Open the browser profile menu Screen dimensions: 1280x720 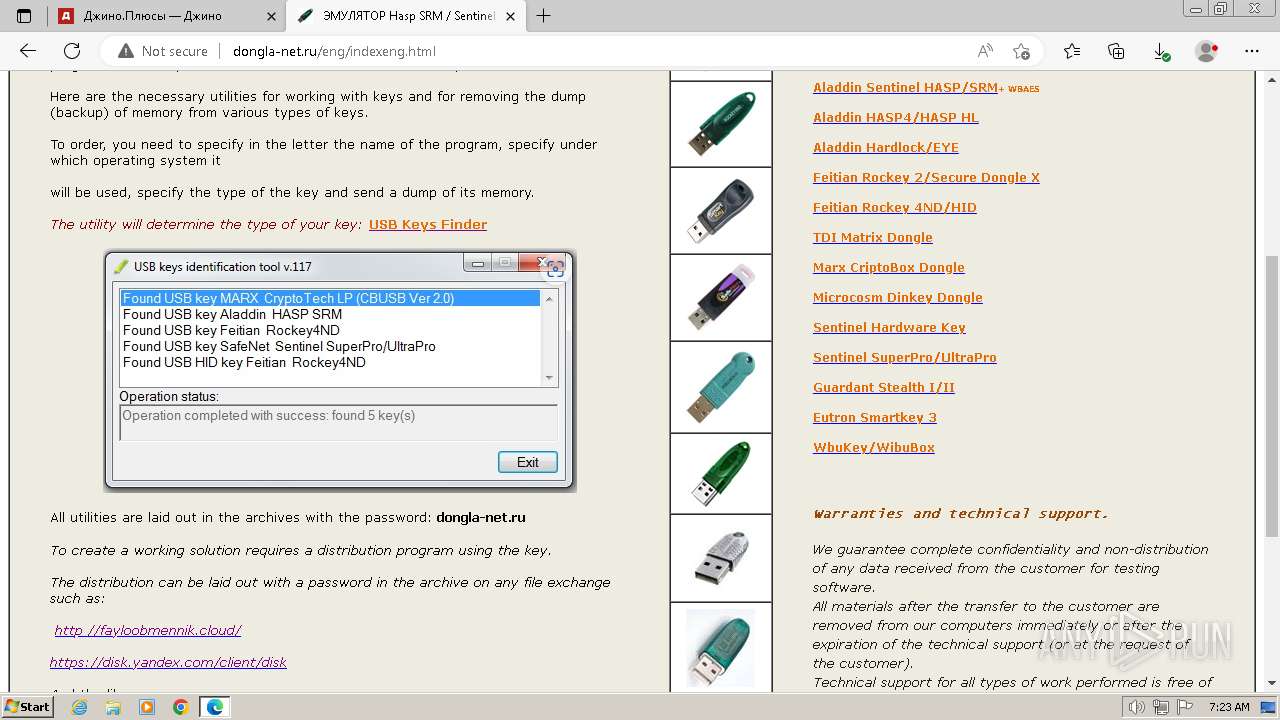tap(1207, 51)
